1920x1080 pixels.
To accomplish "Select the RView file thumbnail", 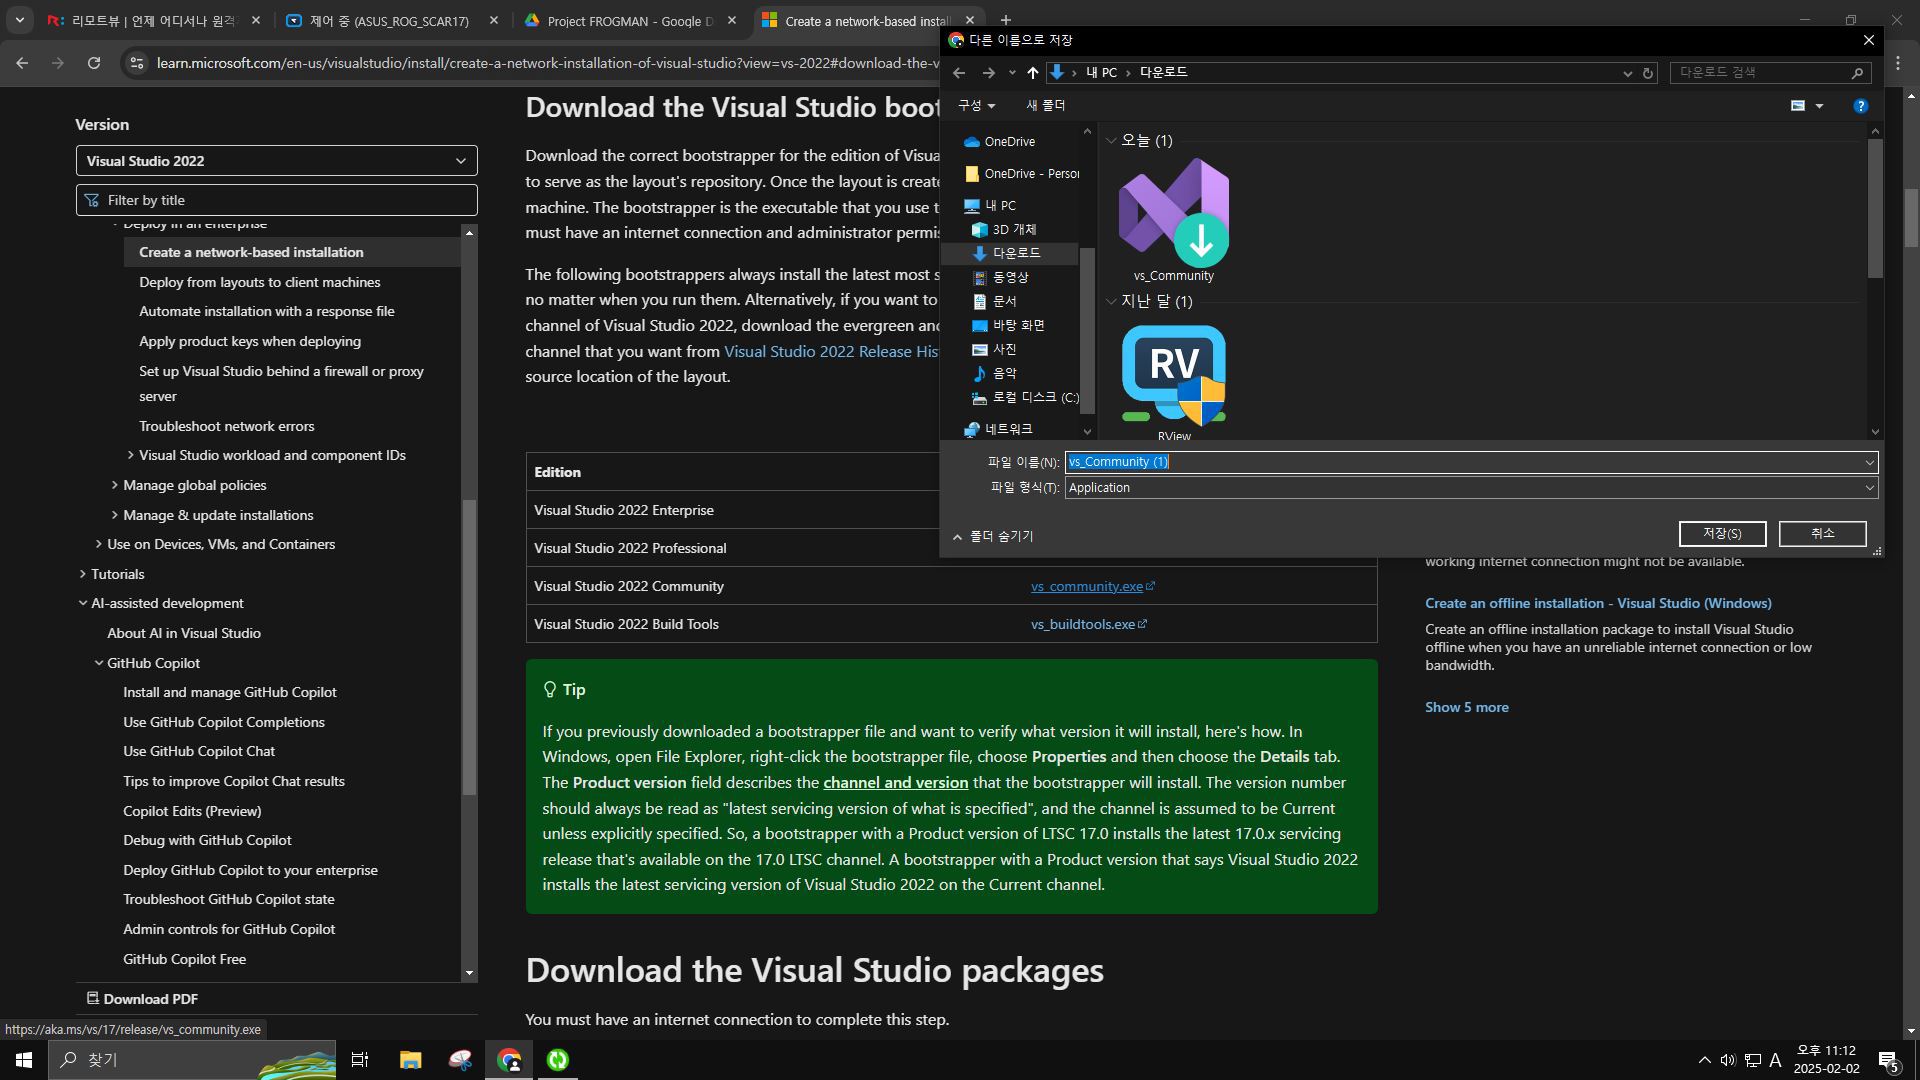I will [1174, 382].
